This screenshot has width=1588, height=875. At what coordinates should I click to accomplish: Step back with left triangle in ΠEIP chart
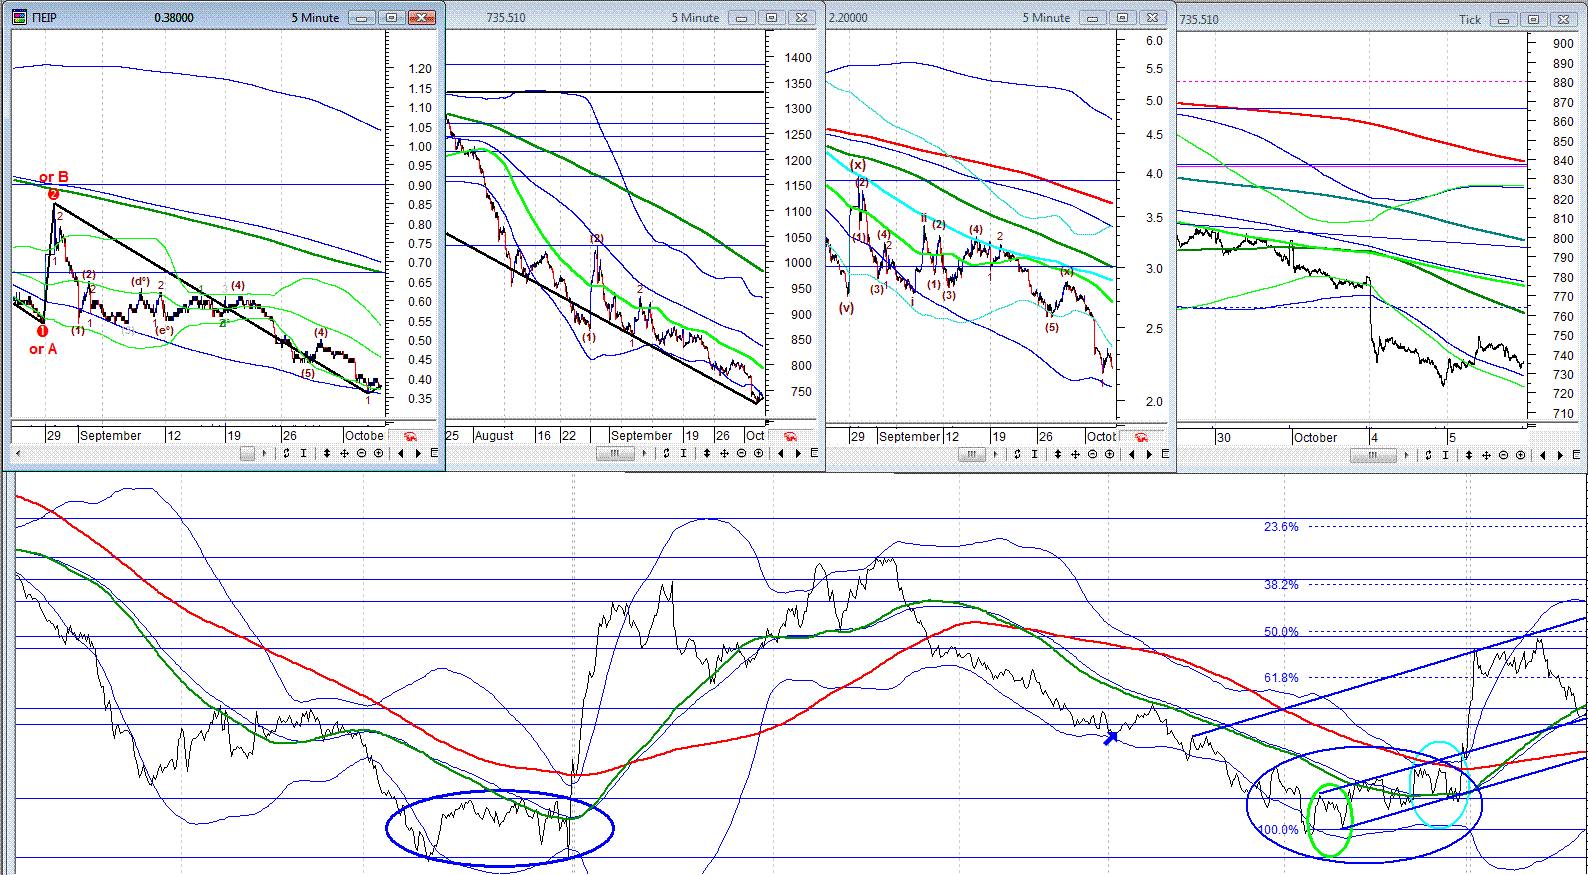[x=401, y=453]
